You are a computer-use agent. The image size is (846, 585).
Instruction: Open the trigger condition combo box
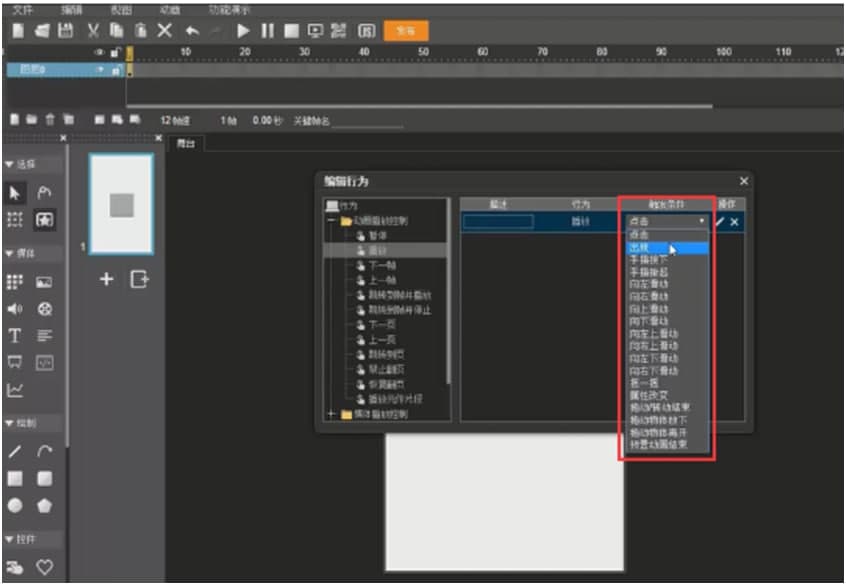666,221
